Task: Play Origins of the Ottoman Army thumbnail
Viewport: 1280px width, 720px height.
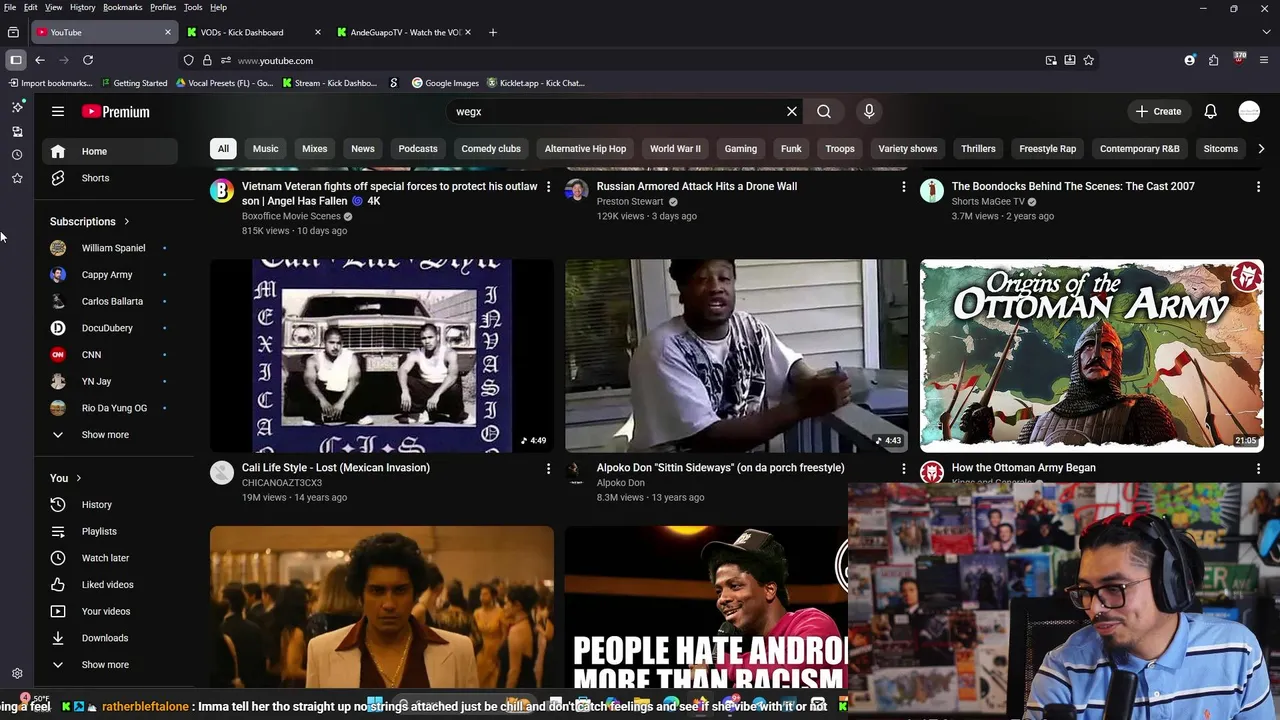Action: (x=1092, y=356)
